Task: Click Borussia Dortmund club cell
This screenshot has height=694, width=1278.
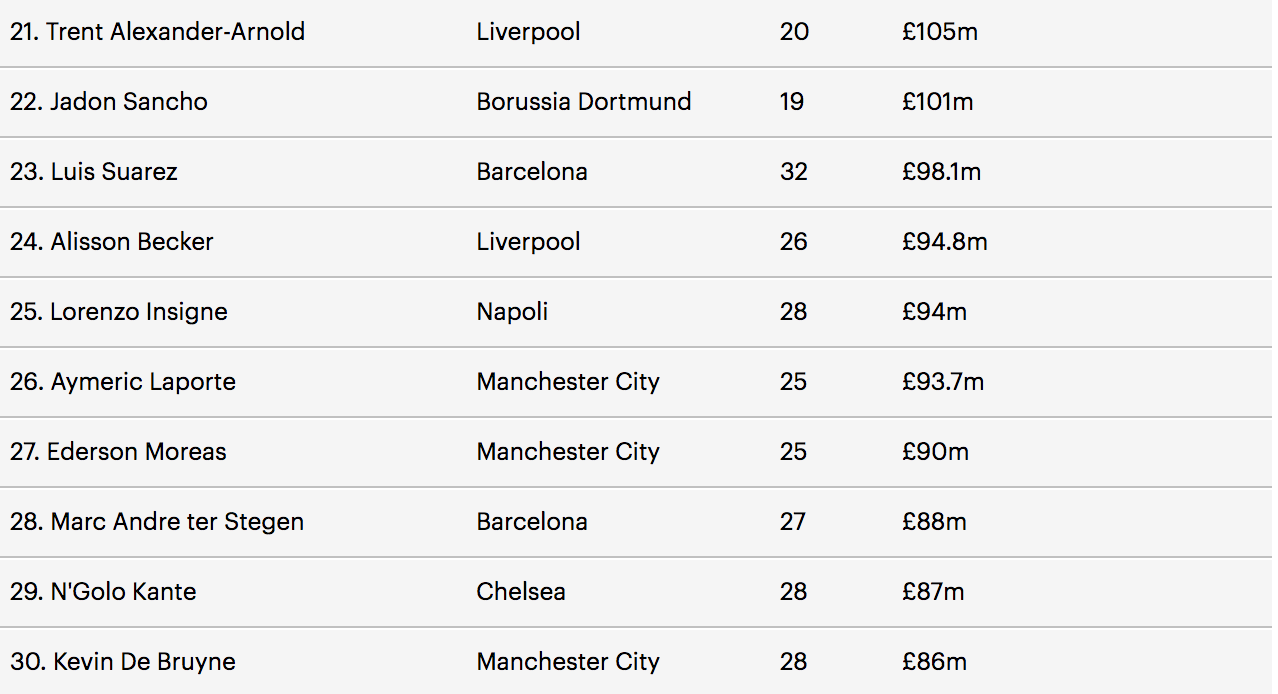Action: [x=583, y=102]
